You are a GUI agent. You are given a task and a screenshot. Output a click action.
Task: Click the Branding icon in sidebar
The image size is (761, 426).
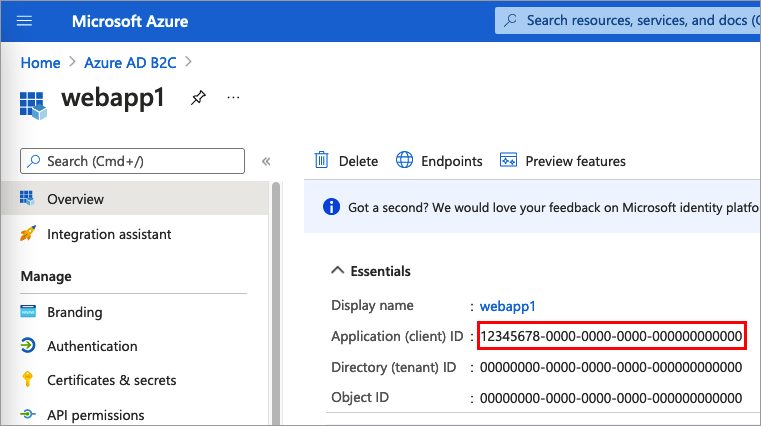[28, 312]
